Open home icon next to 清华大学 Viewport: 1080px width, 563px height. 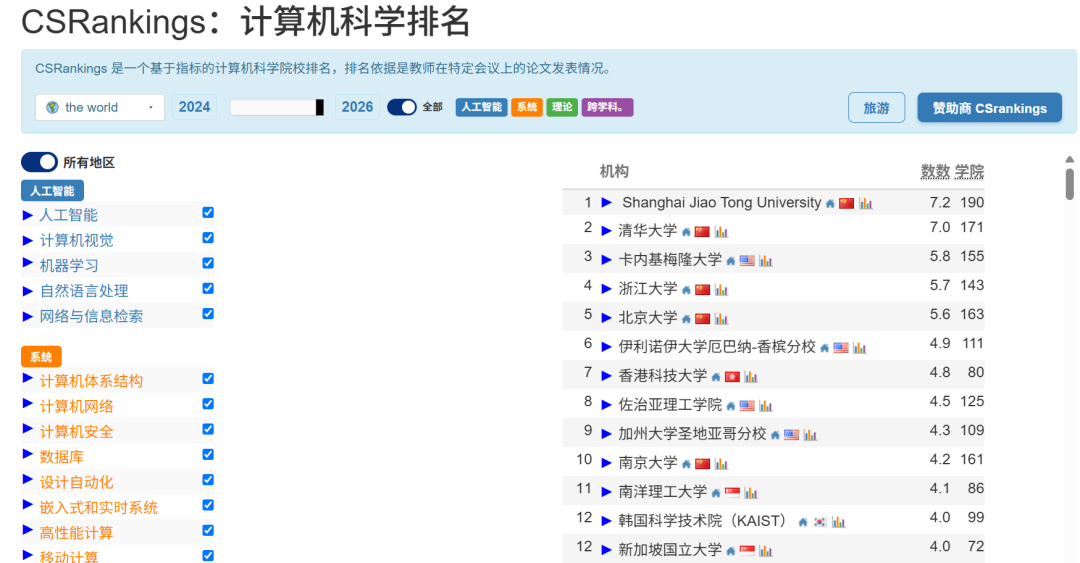pyautogui.click(x=686, y=232)
